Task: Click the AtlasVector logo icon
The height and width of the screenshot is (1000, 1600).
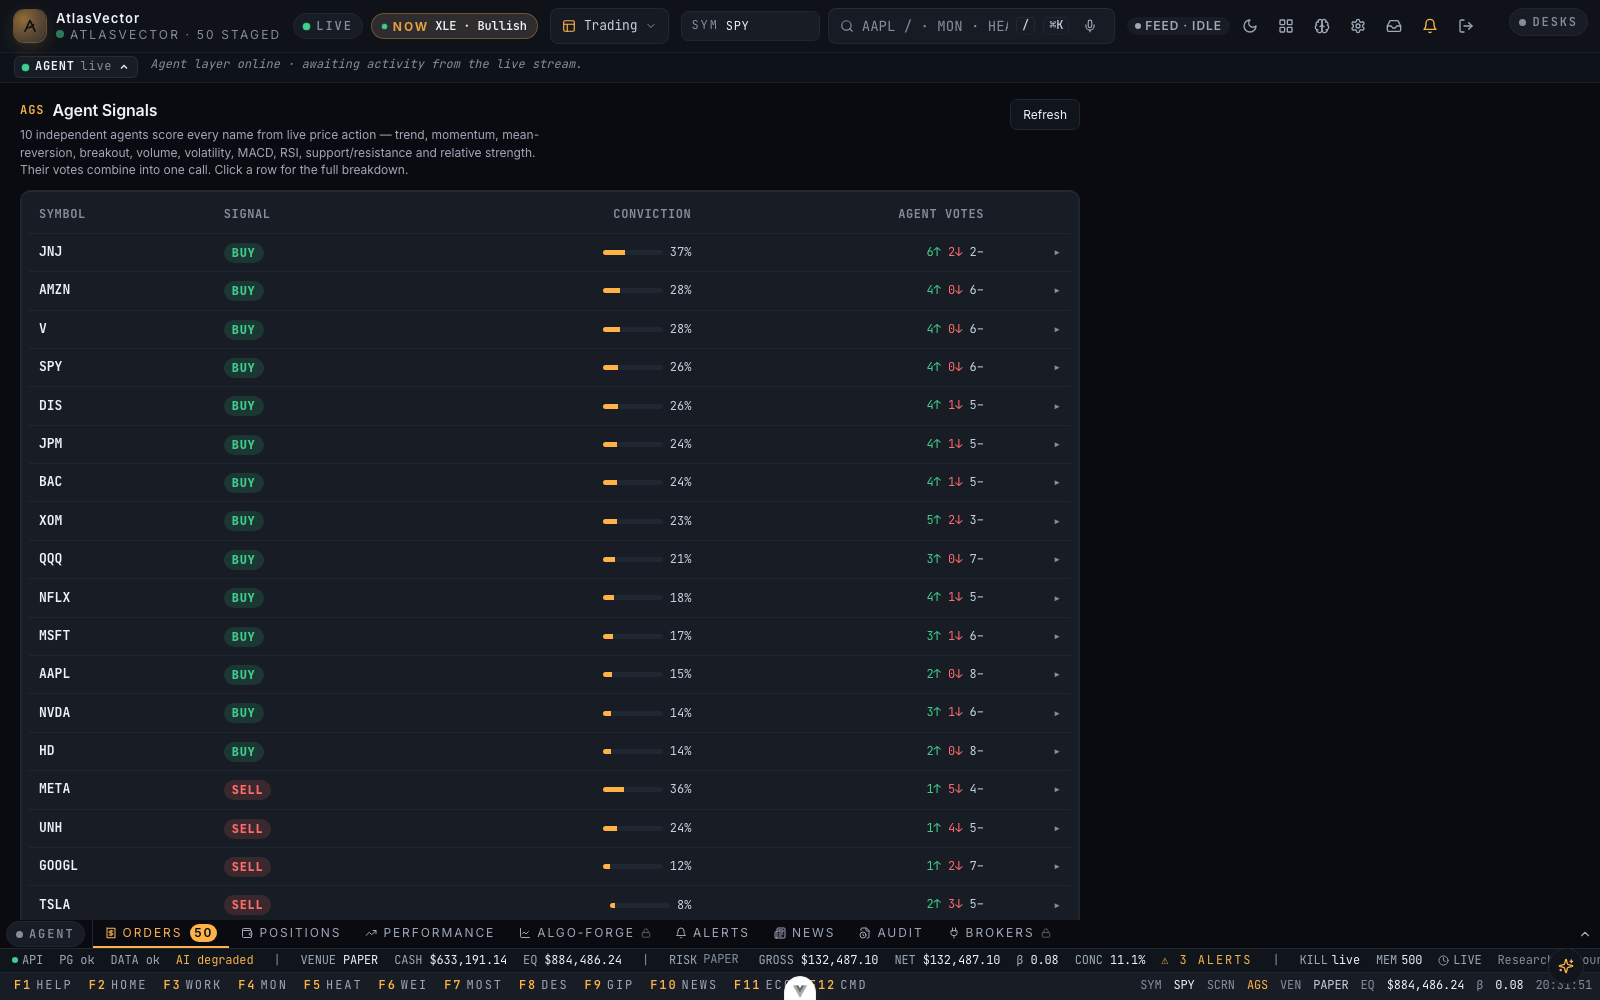Action: click(30, 26)
